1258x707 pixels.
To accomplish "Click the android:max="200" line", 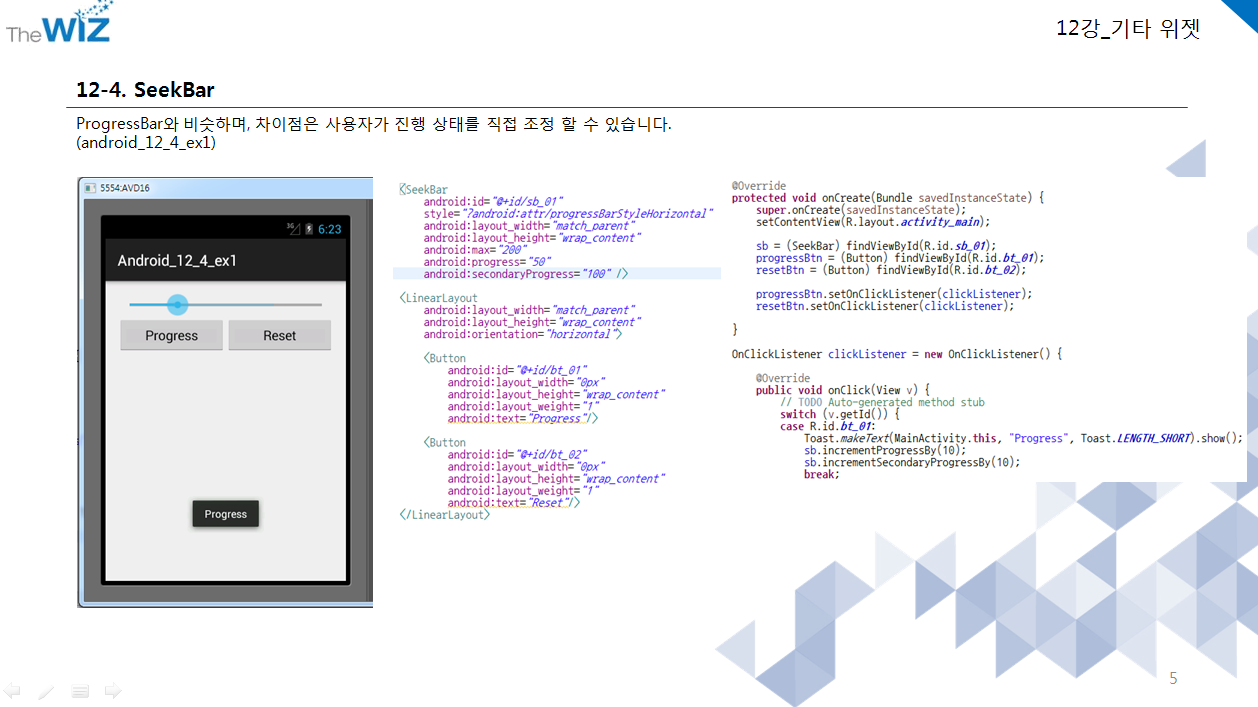I will [x=474, y=249].
